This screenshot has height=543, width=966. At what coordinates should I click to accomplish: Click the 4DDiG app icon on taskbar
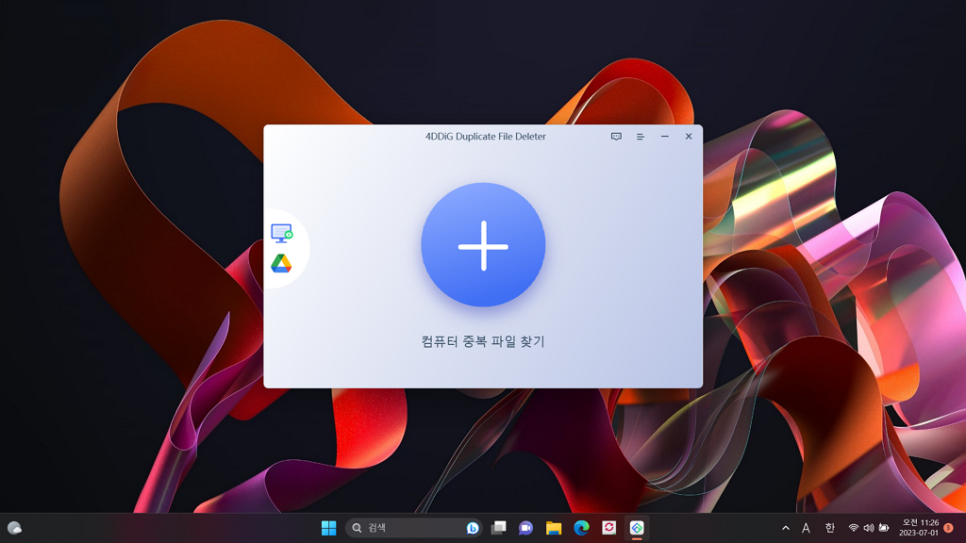(x=636, y=528)
